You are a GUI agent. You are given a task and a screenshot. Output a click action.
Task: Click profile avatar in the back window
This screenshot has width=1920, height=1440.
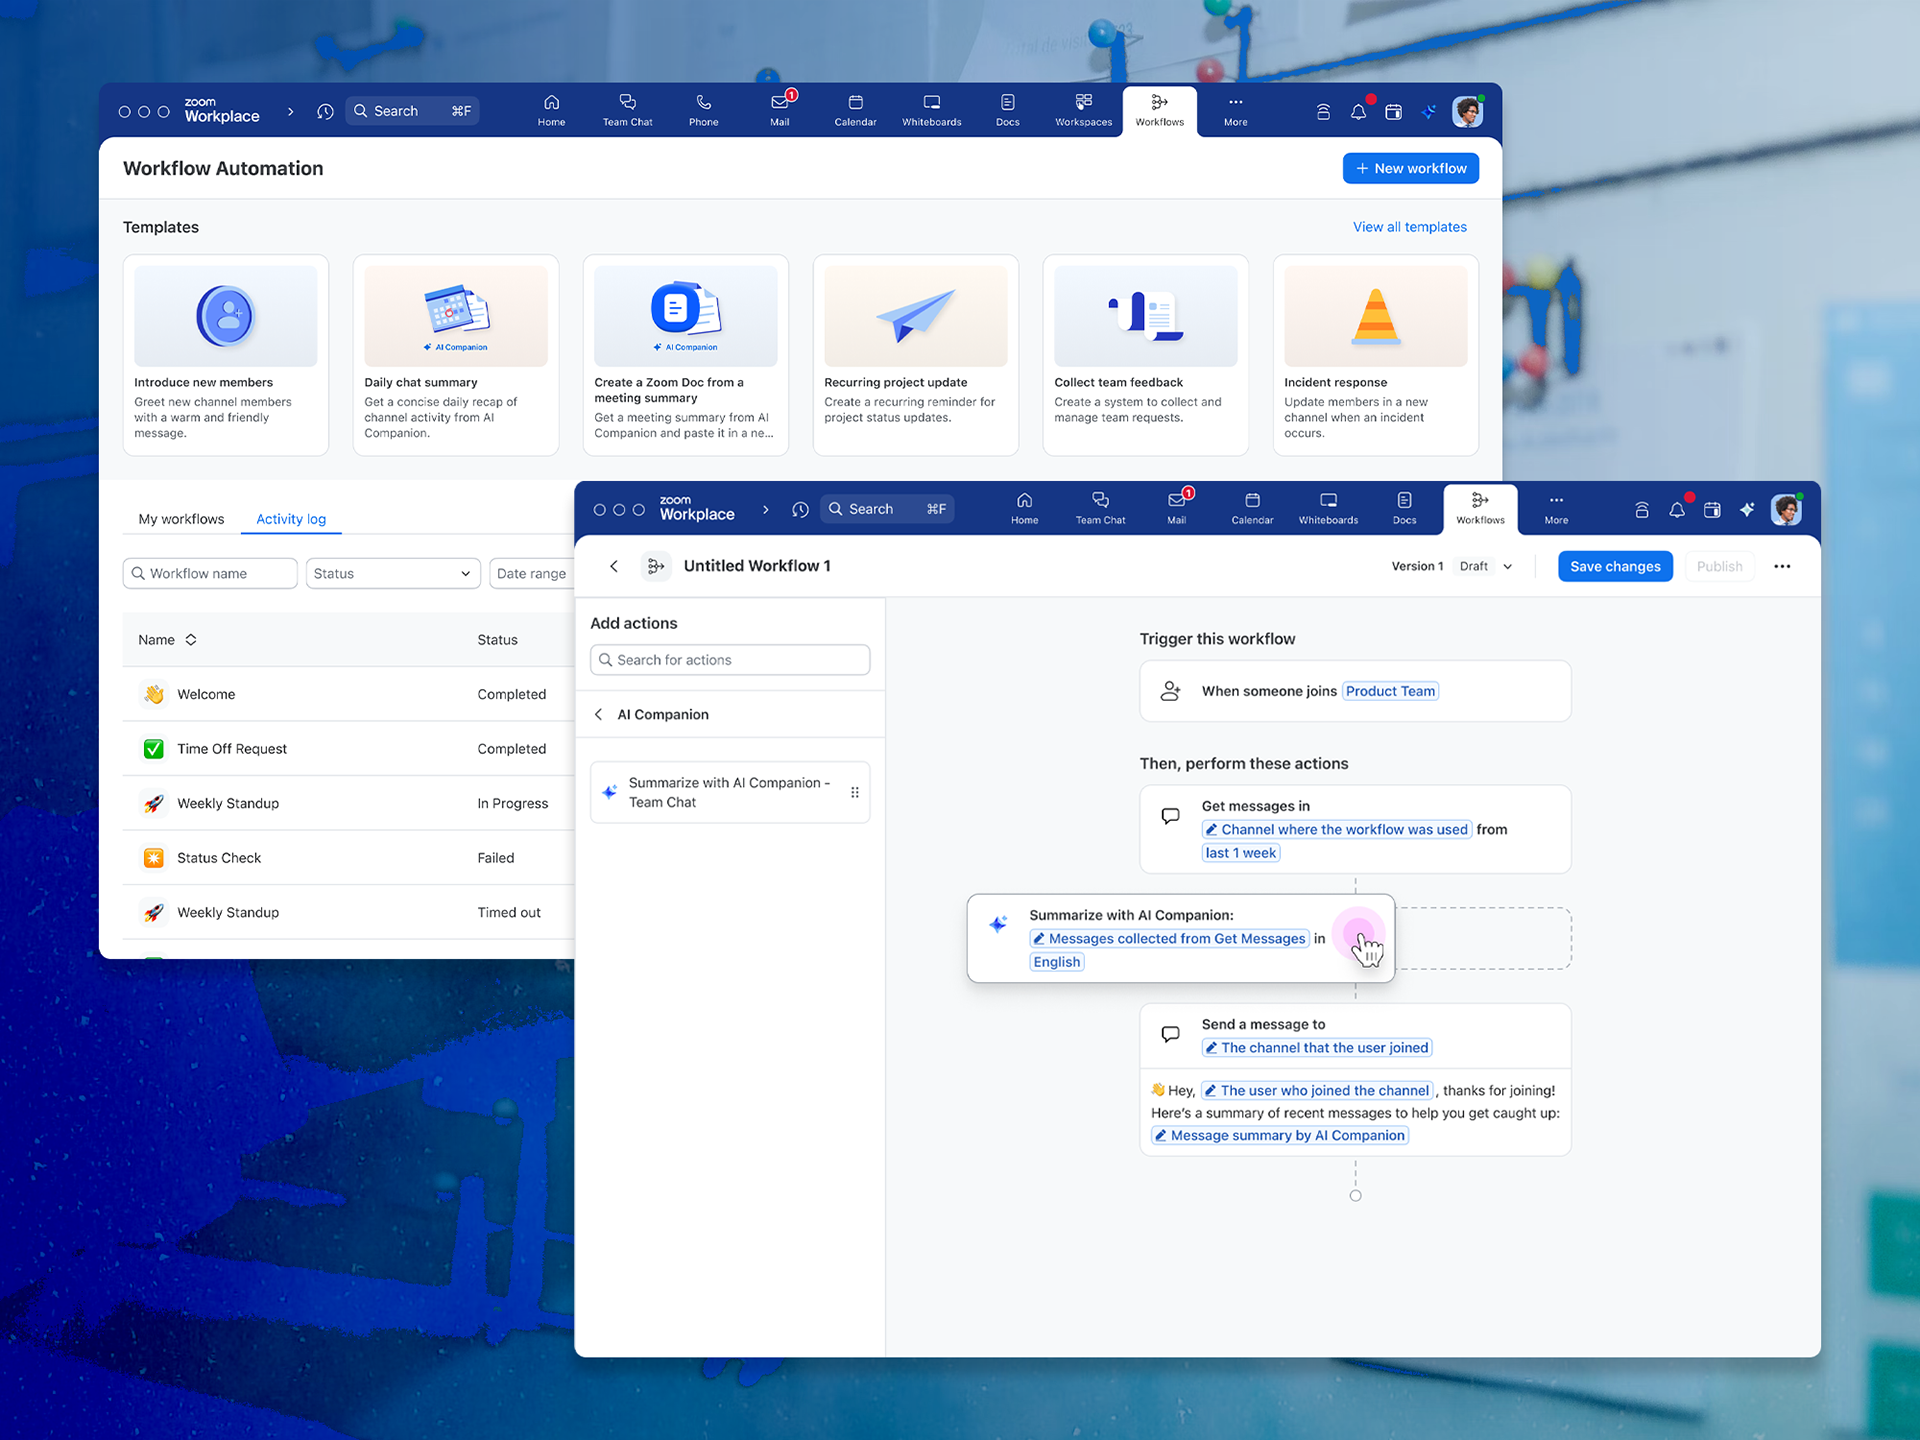tap(1467, 112)
